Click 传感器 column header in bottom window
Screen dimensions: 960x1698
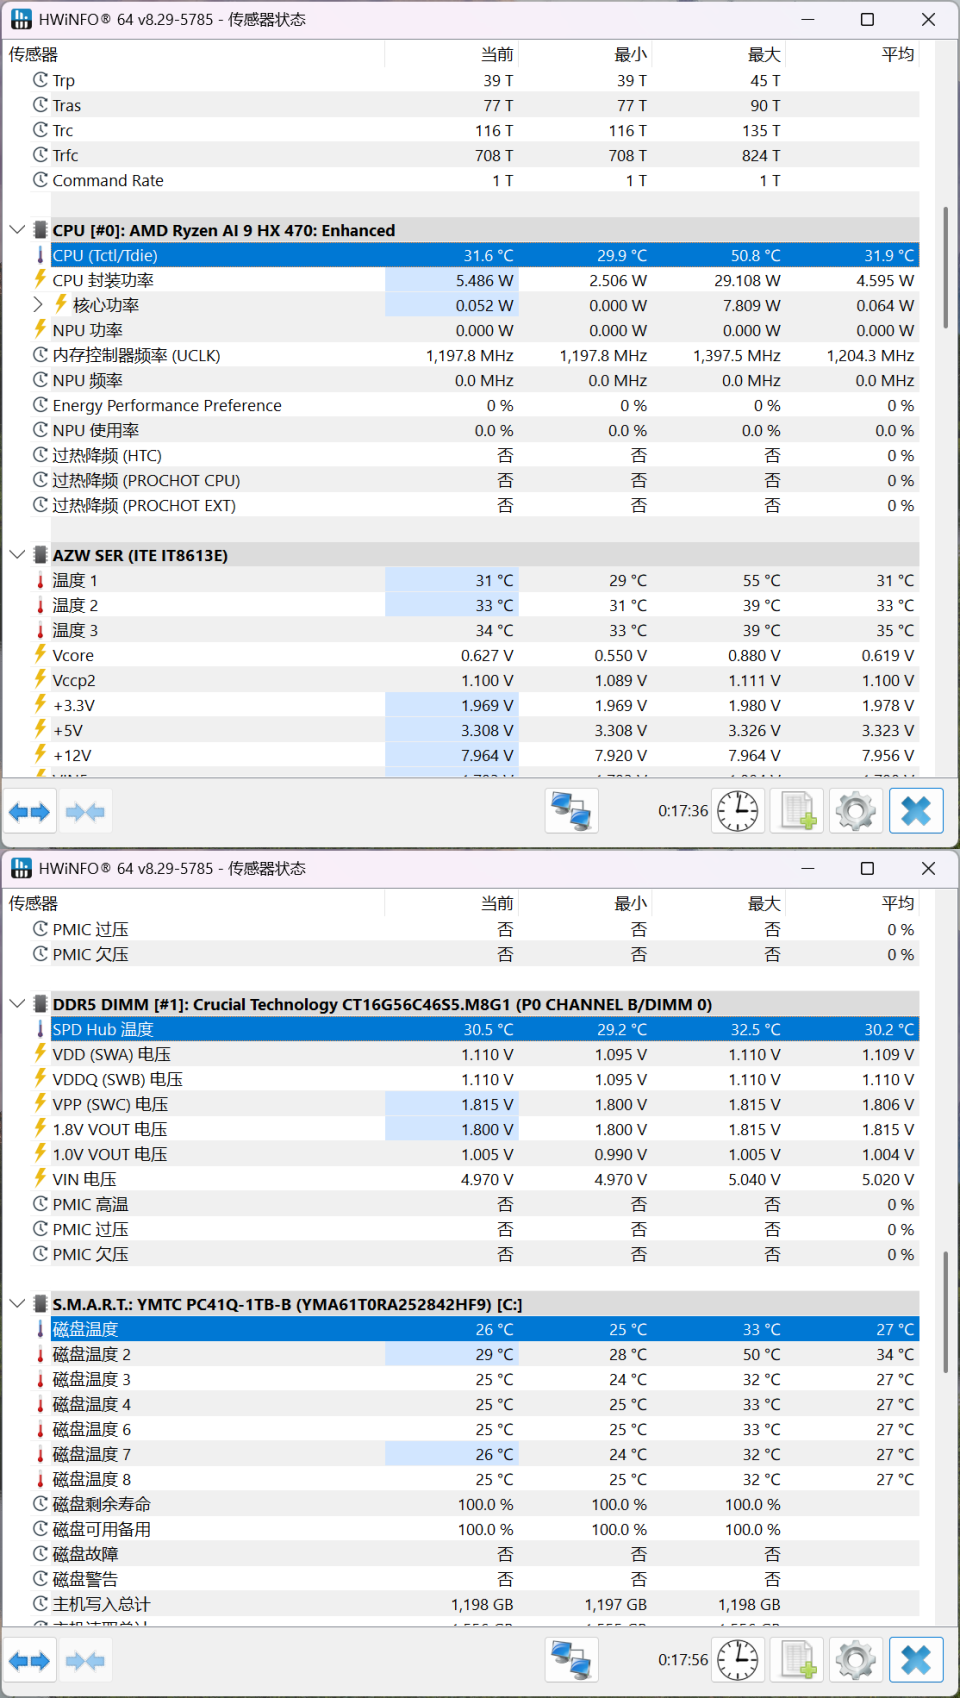pyautogui.click(x=194, y=903)
